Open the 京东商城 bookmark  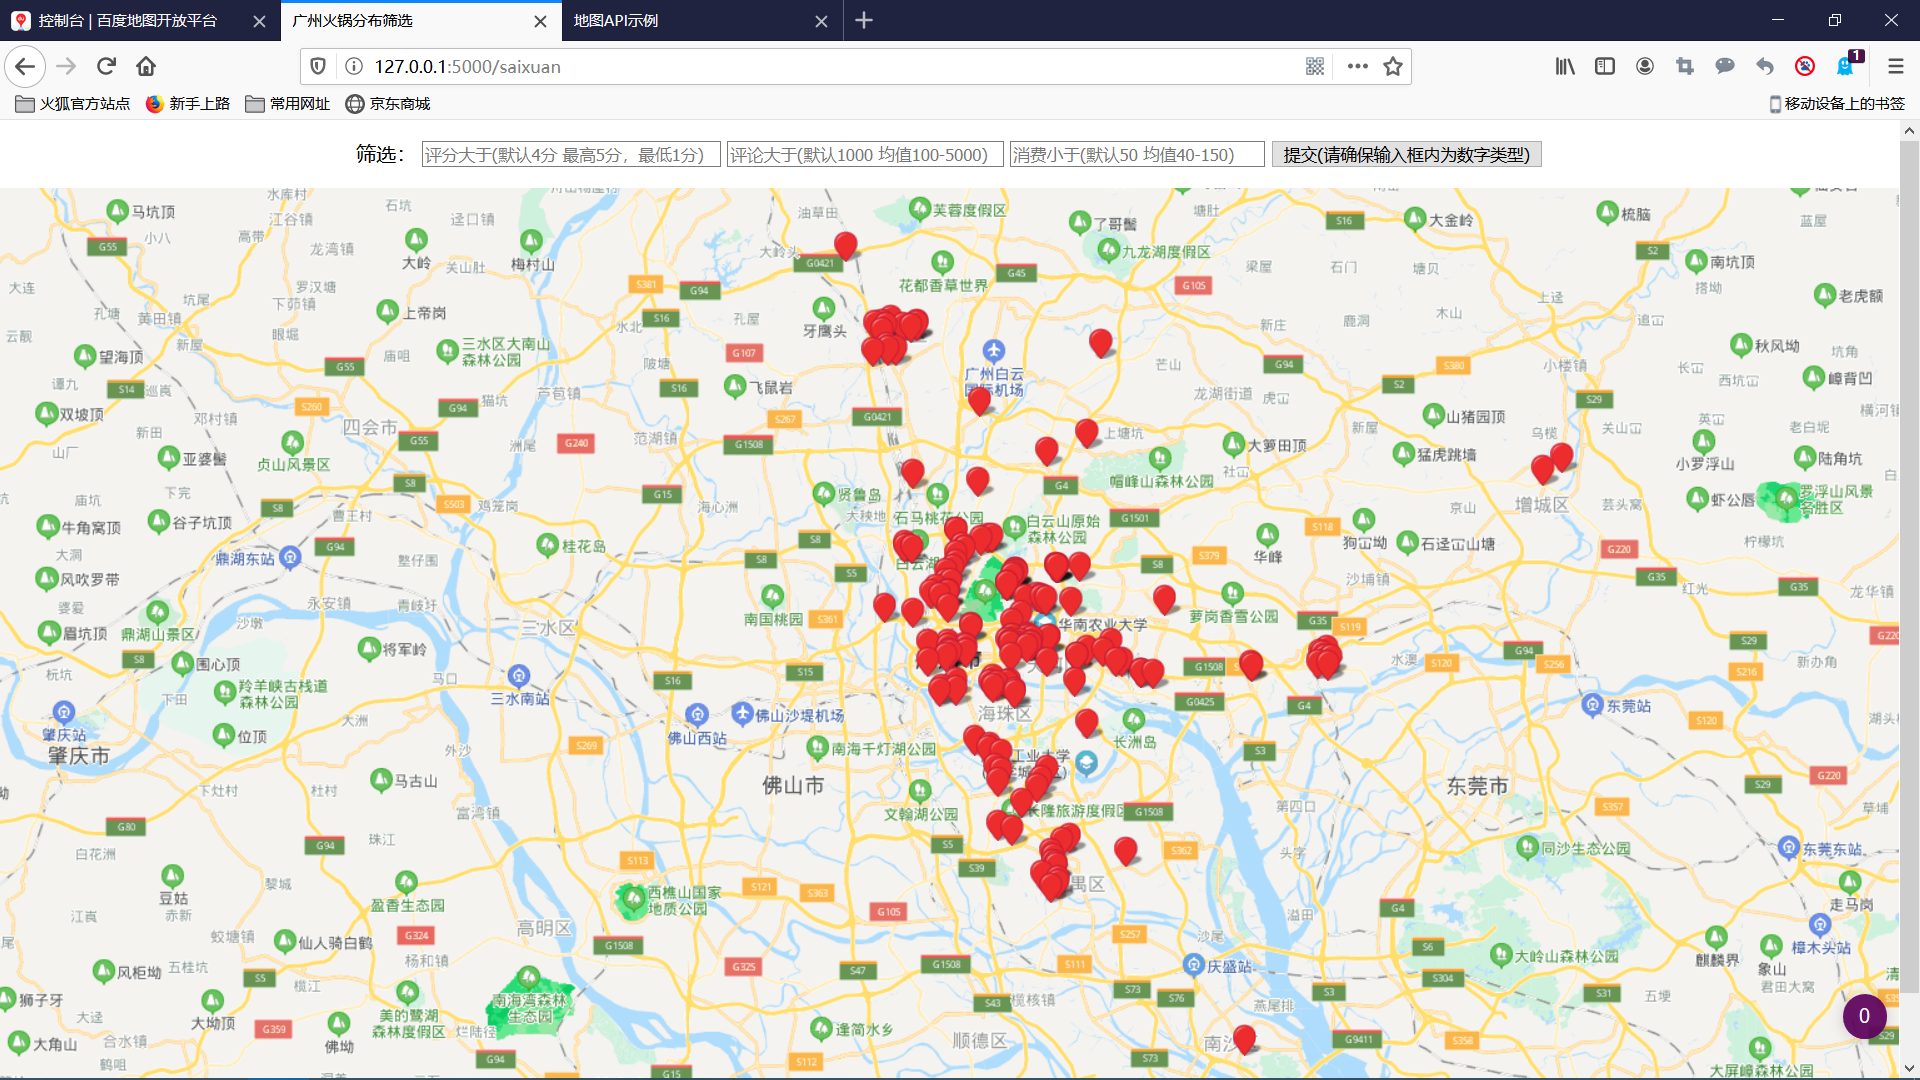point(390,104)
